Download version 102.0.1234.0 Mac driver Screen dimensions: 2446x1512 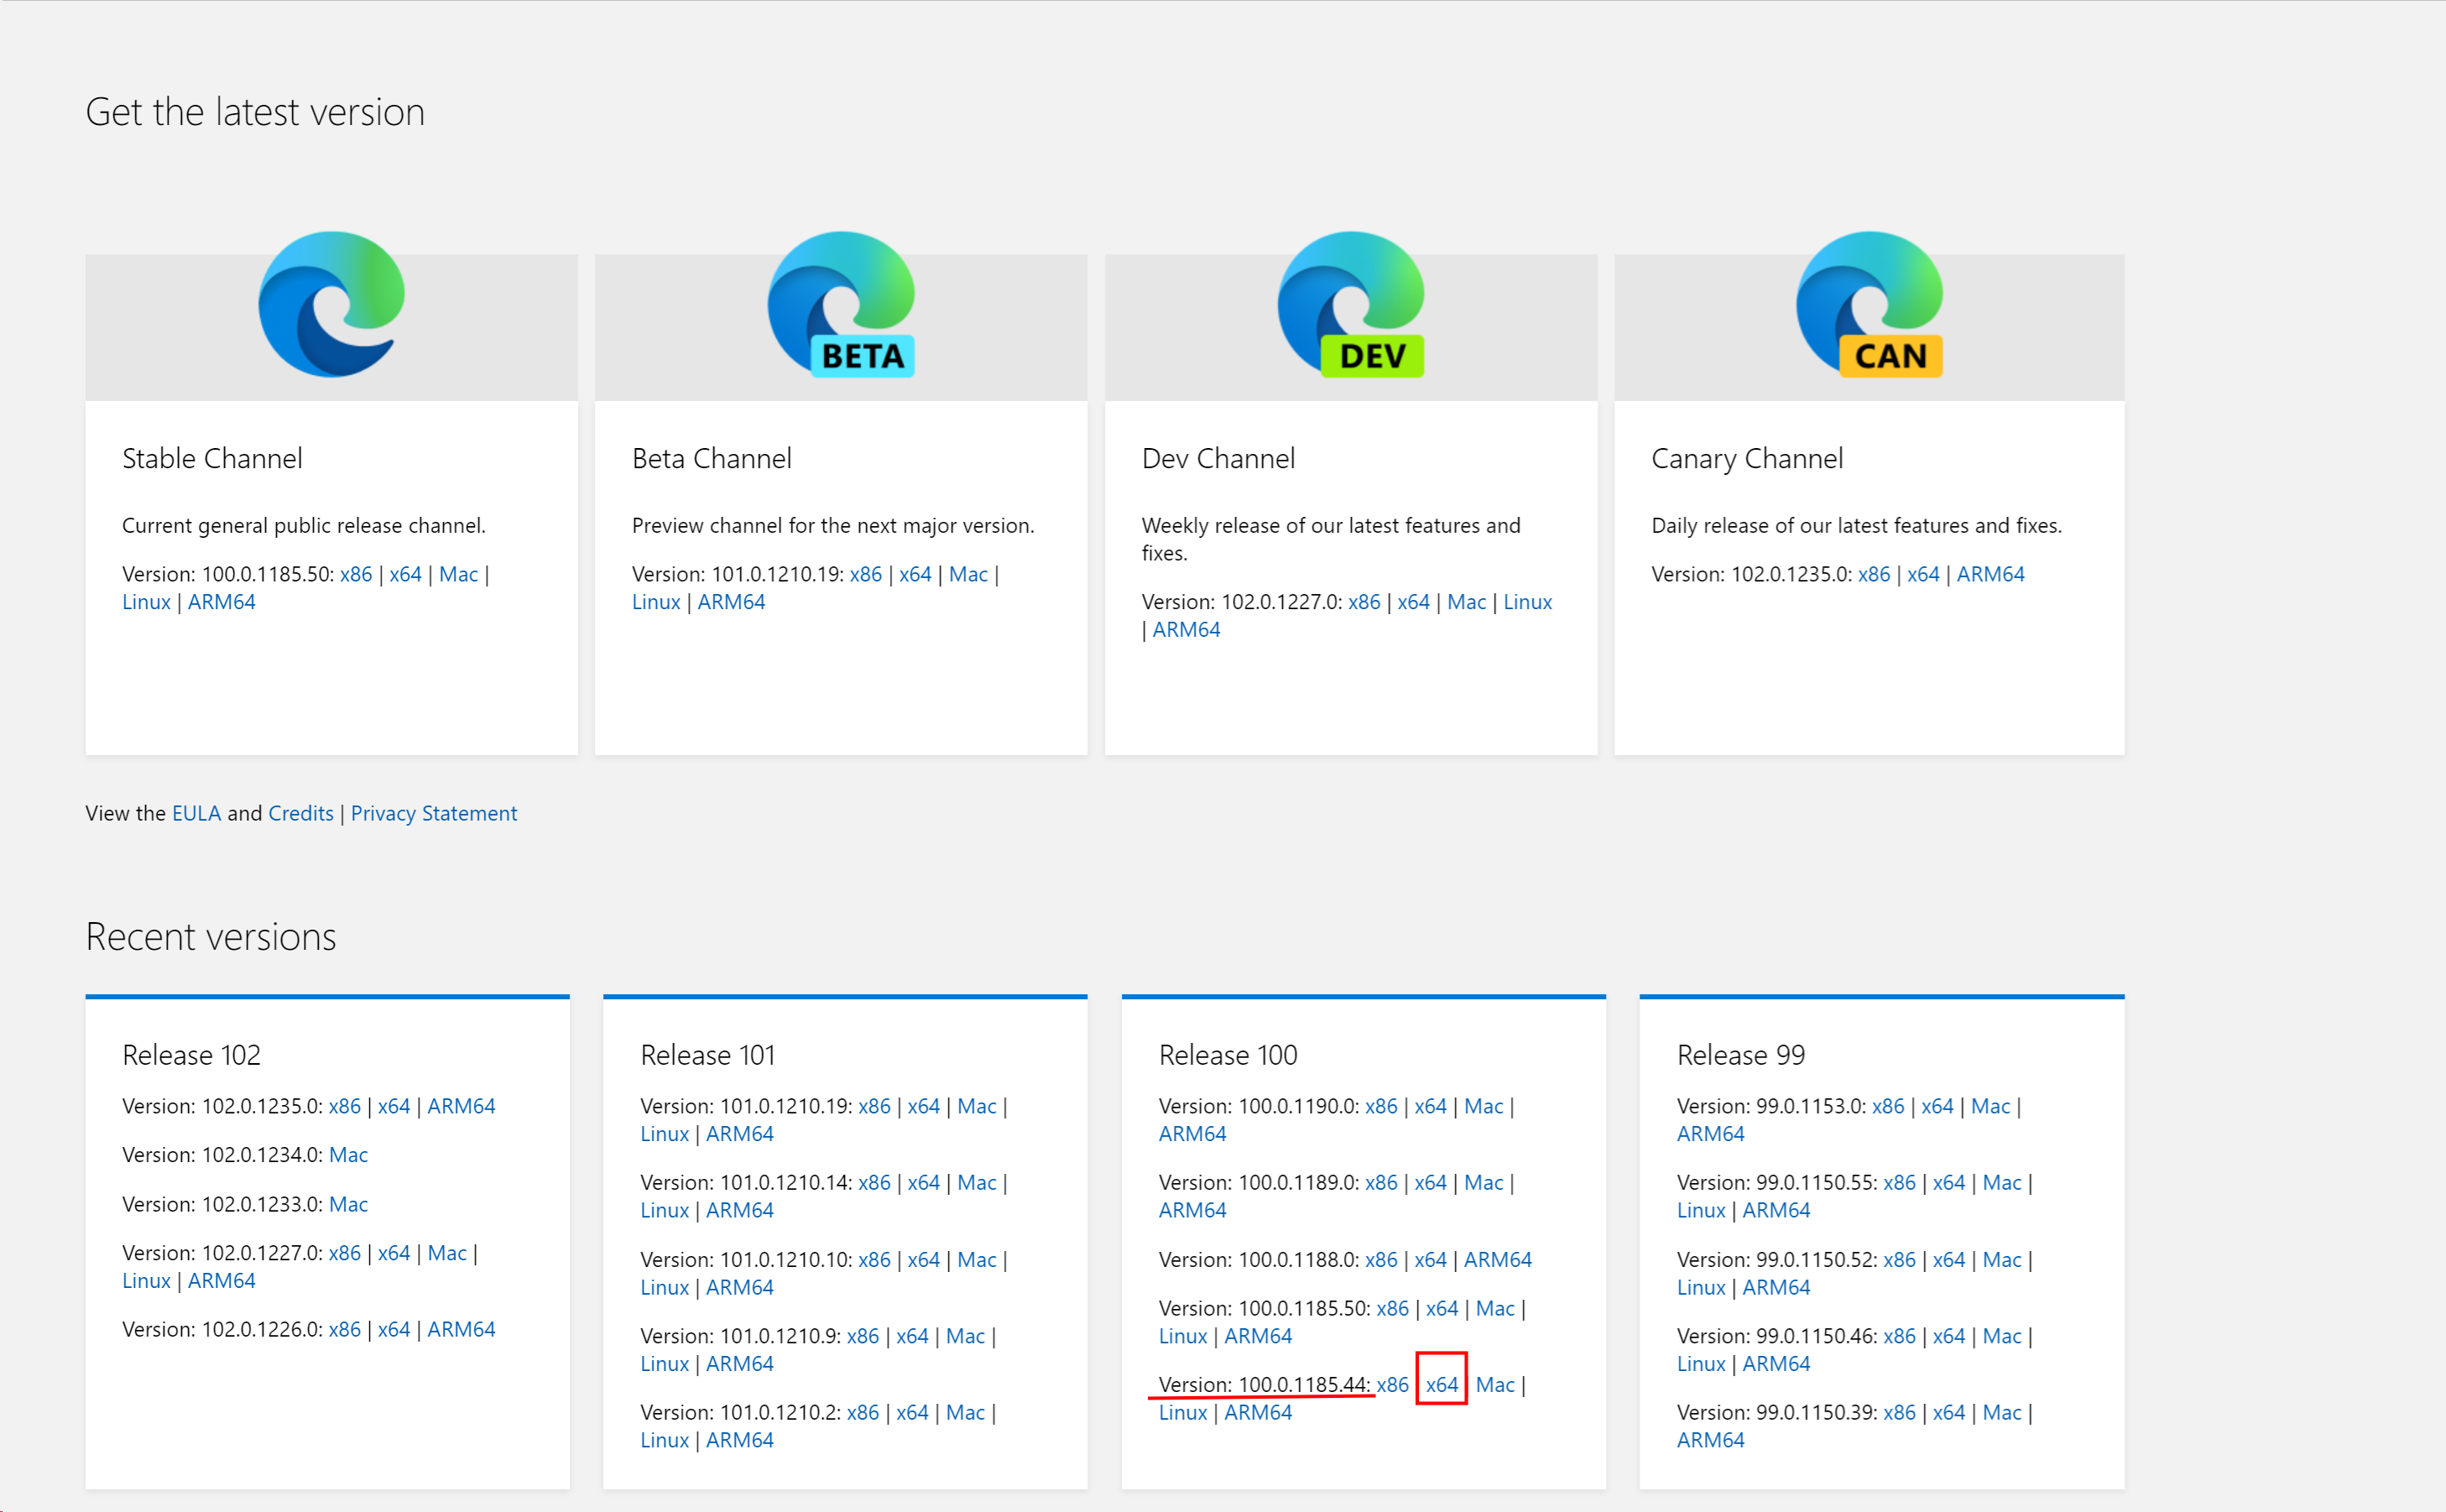[348, 1155]
